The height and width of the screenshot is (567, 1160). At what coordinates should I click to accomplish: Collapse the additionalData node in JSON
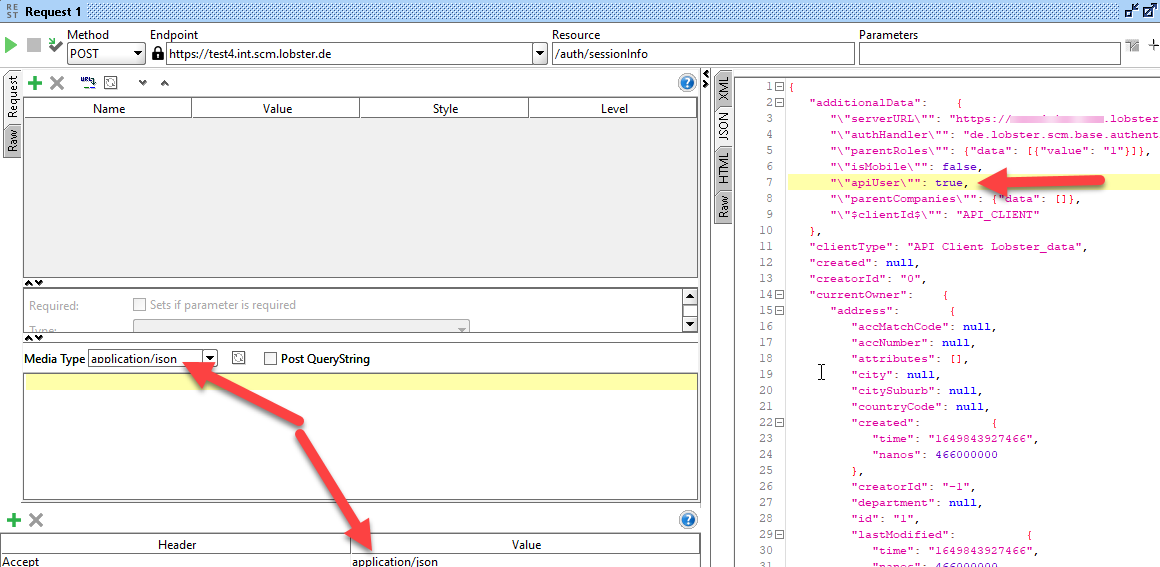[779, 102]
